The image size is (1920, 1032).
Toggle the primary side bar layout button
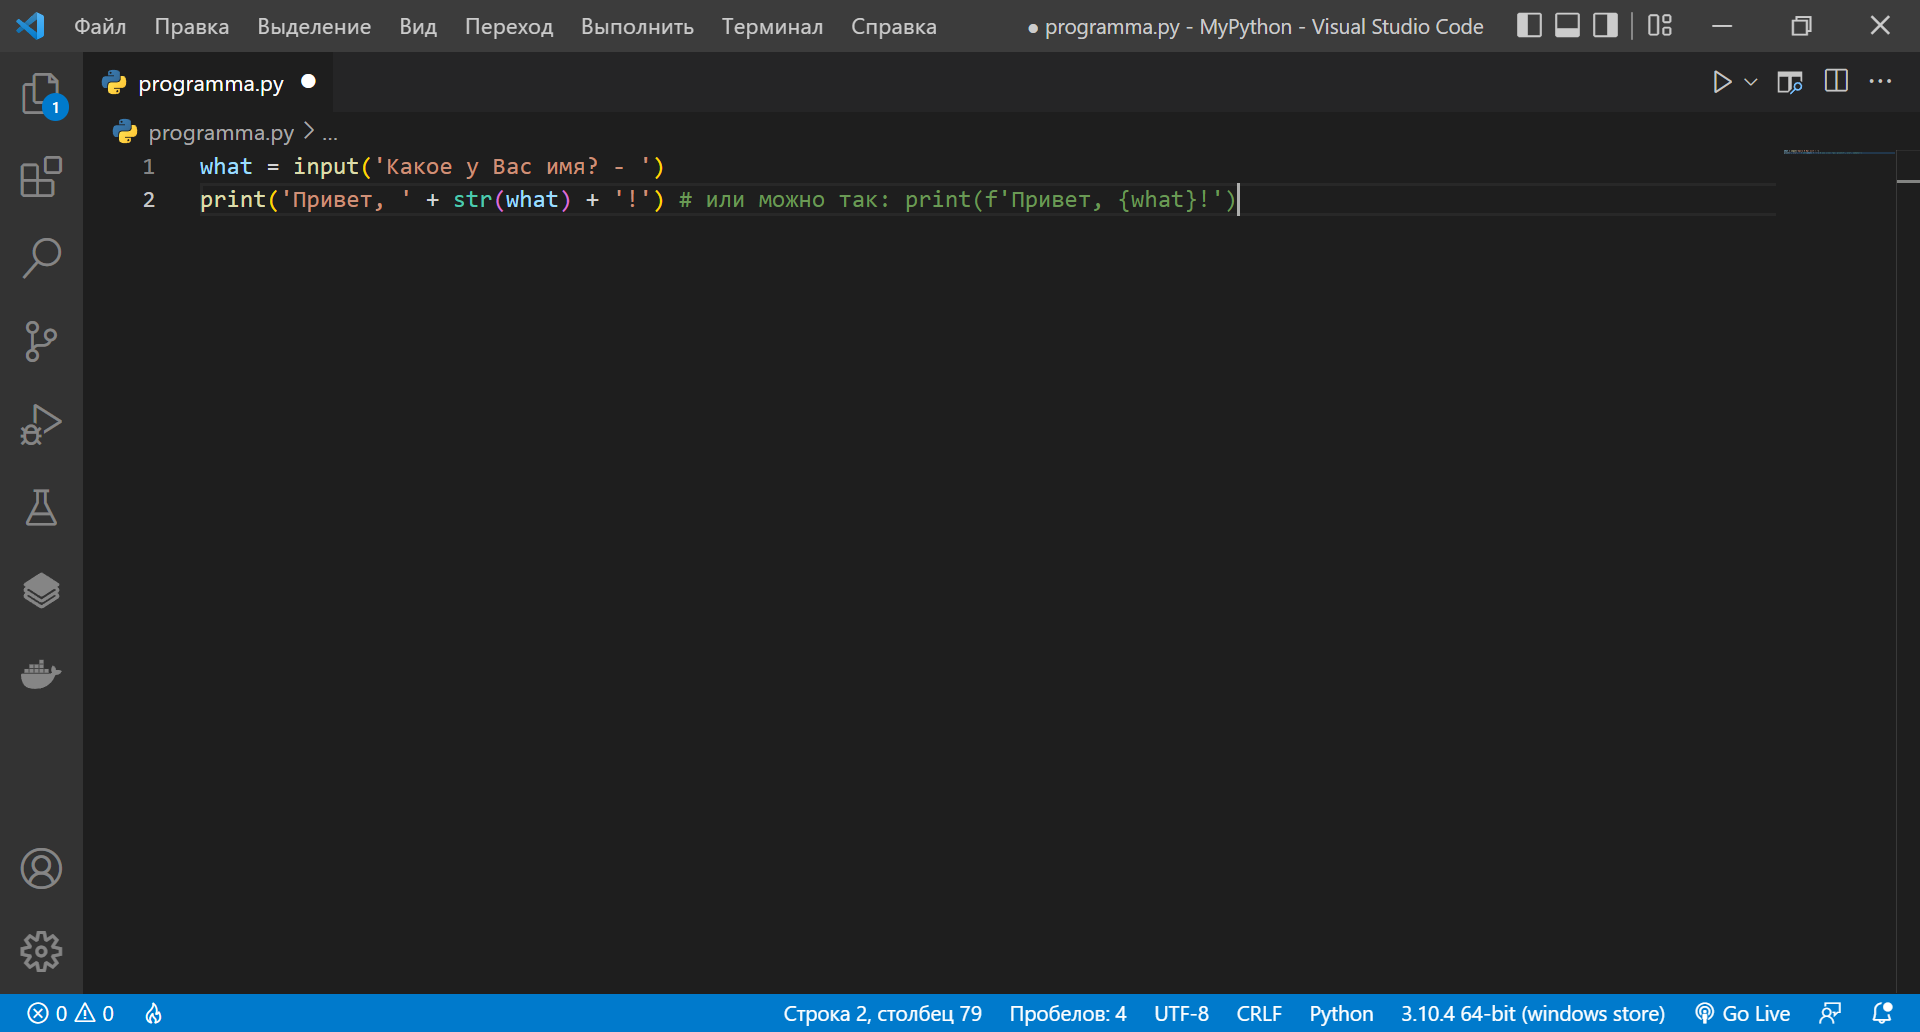pyautogui.click(x=1529, y=26)
